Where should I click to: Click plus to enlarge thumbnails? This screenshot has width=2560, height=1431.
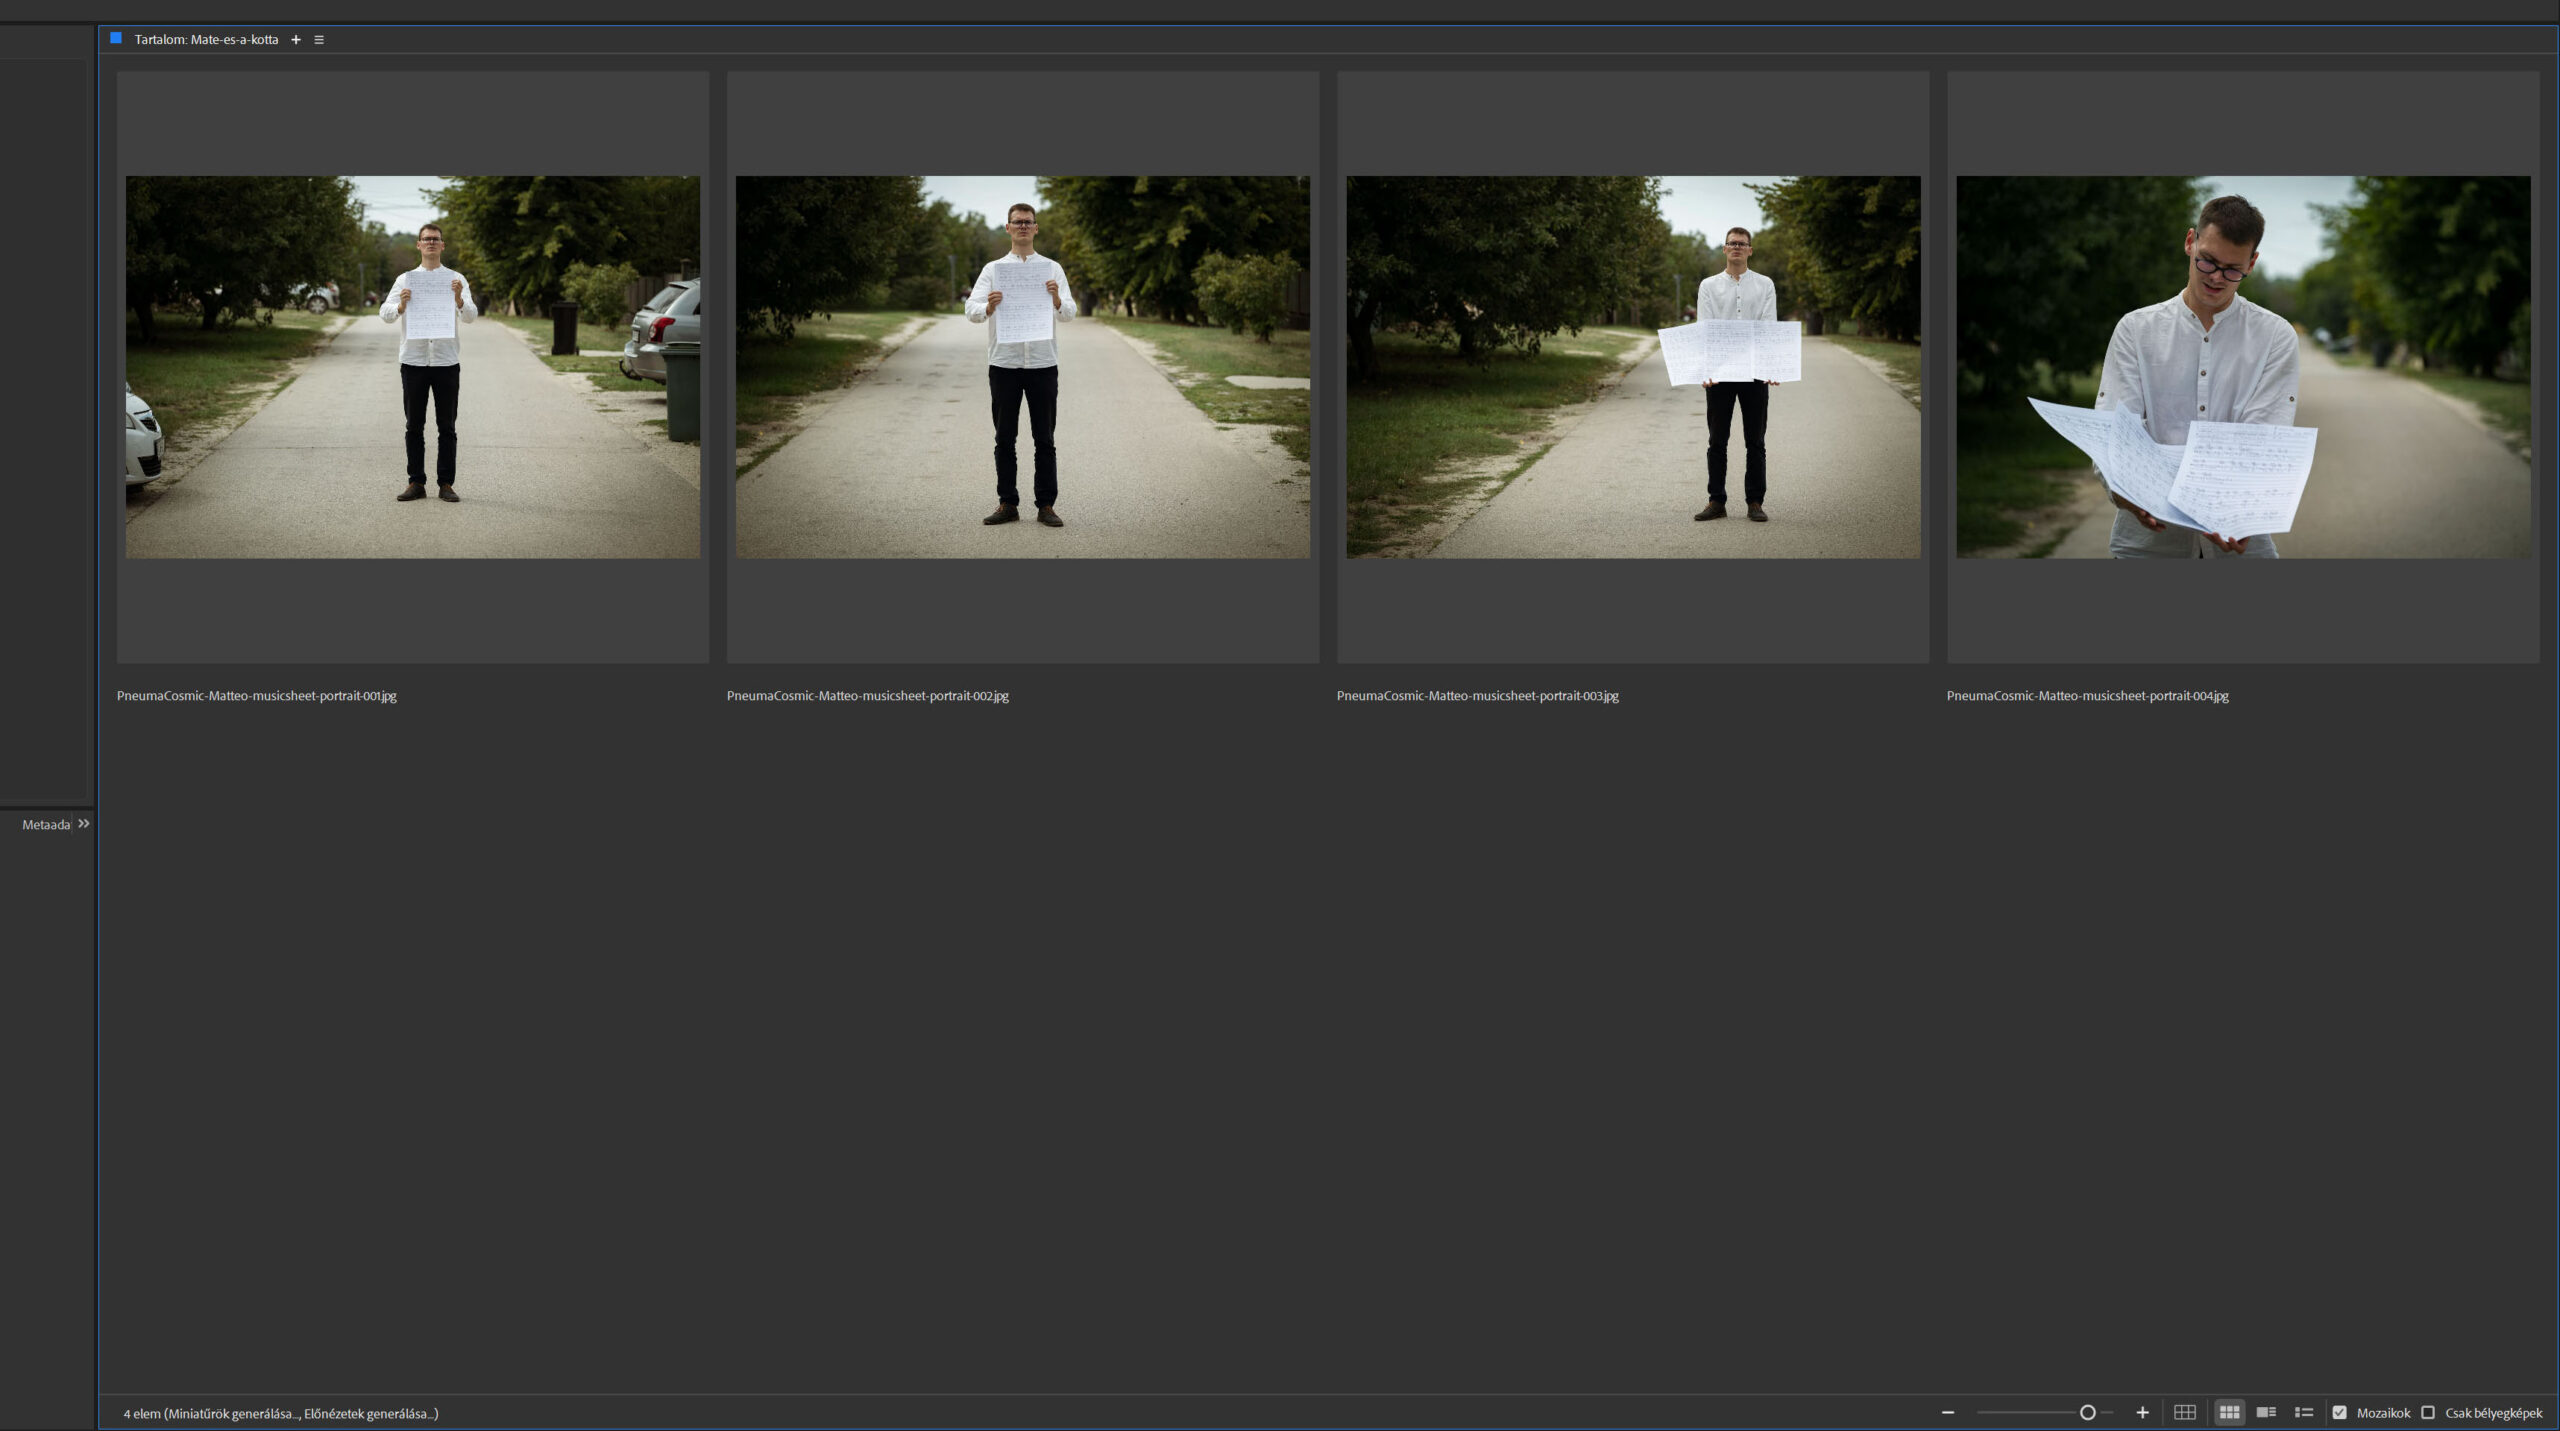(2142, 1412)
